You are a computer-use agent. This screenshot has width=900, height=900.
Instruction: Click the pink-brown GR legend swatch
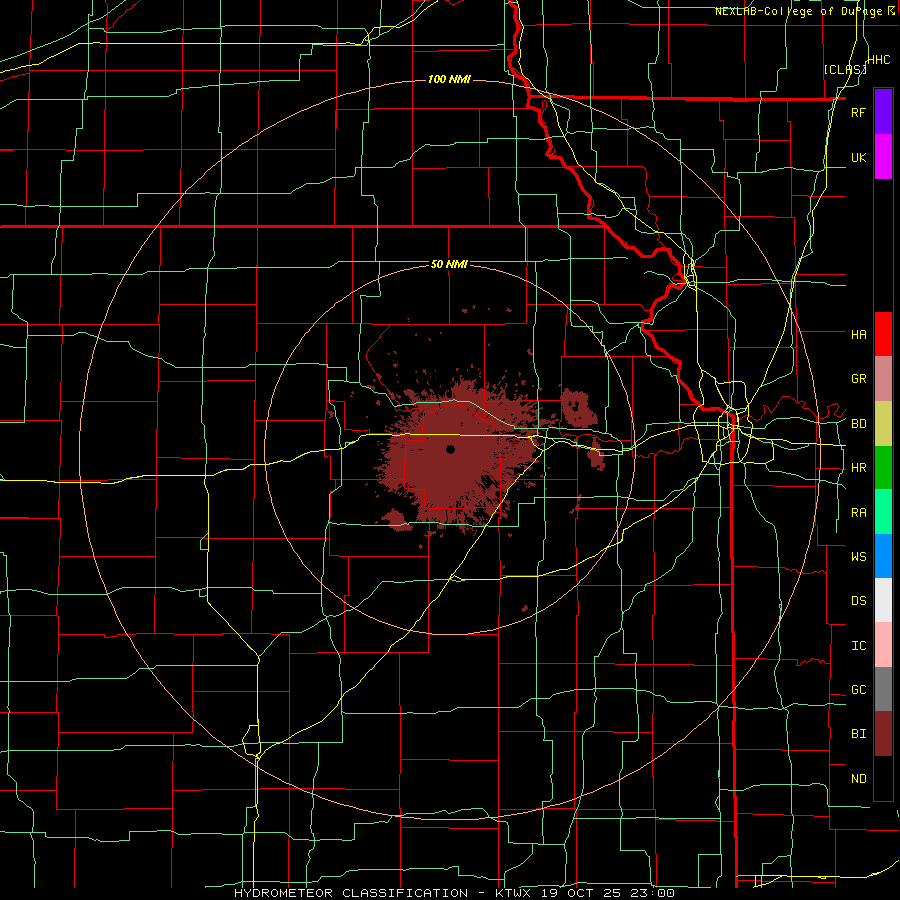(883, 379)
